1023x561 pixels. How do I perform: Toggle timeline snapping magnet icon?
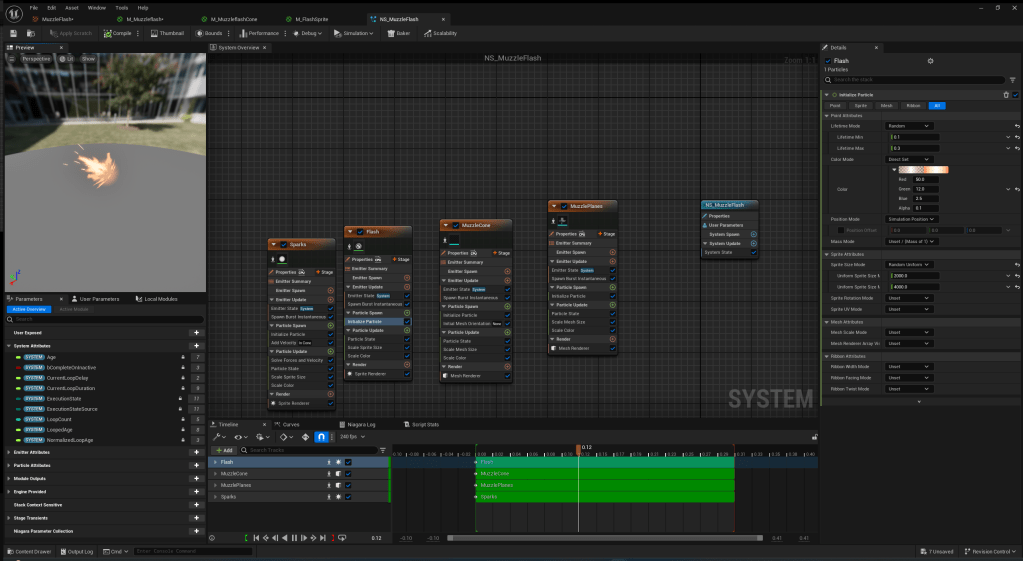pos(321,437)
